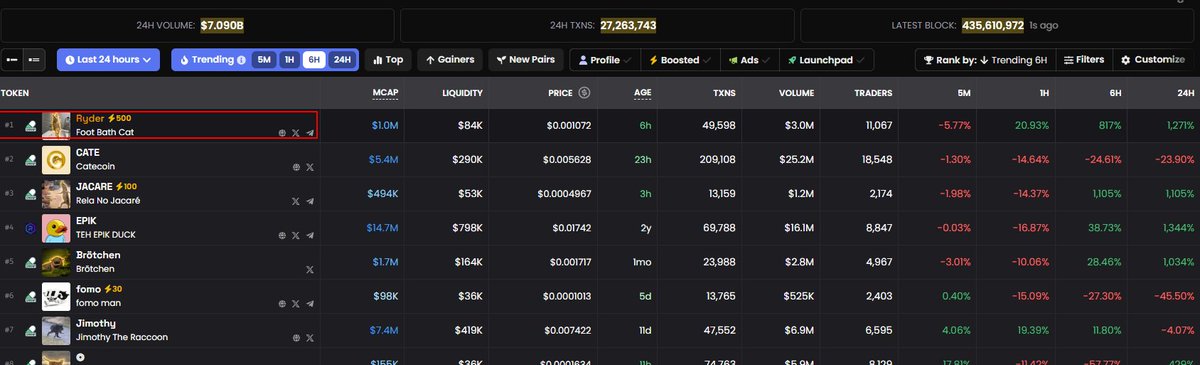
Task: Switch to the Gainers tab
Action: pyautogui.click(x=450, y=60)
